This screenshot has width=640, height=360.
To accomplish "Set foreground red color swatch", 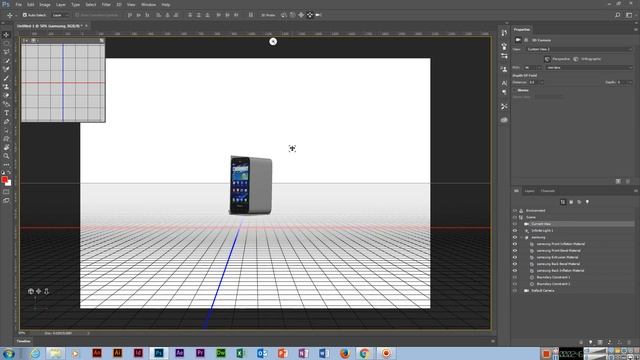I will (4, 179).
